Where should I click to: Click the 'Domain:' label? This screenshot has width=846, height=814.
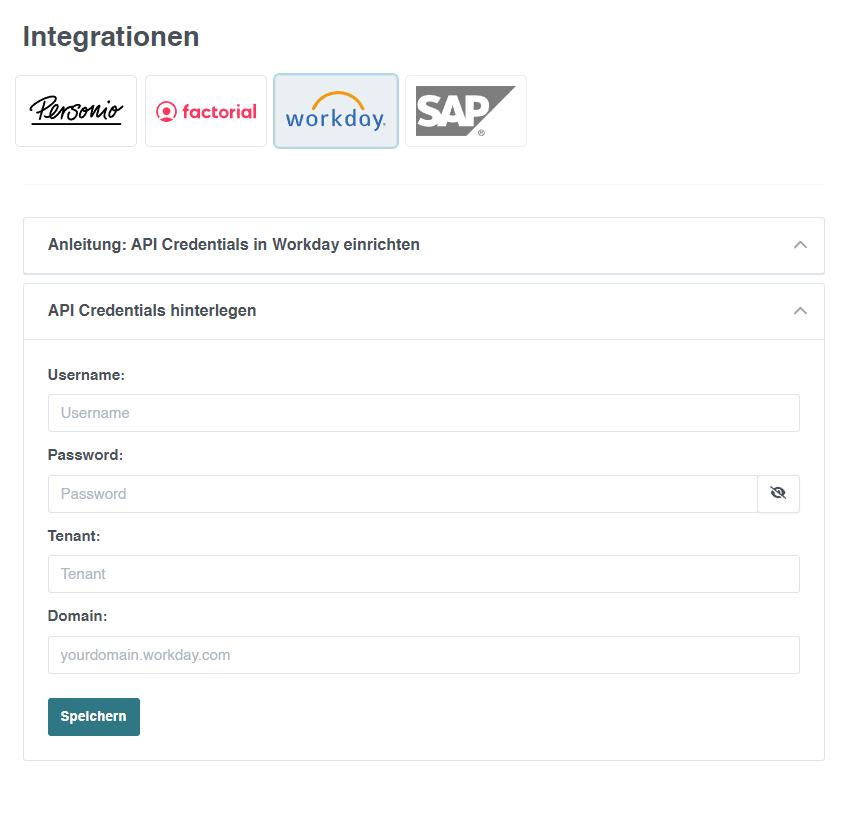click(x=78, y=616)
